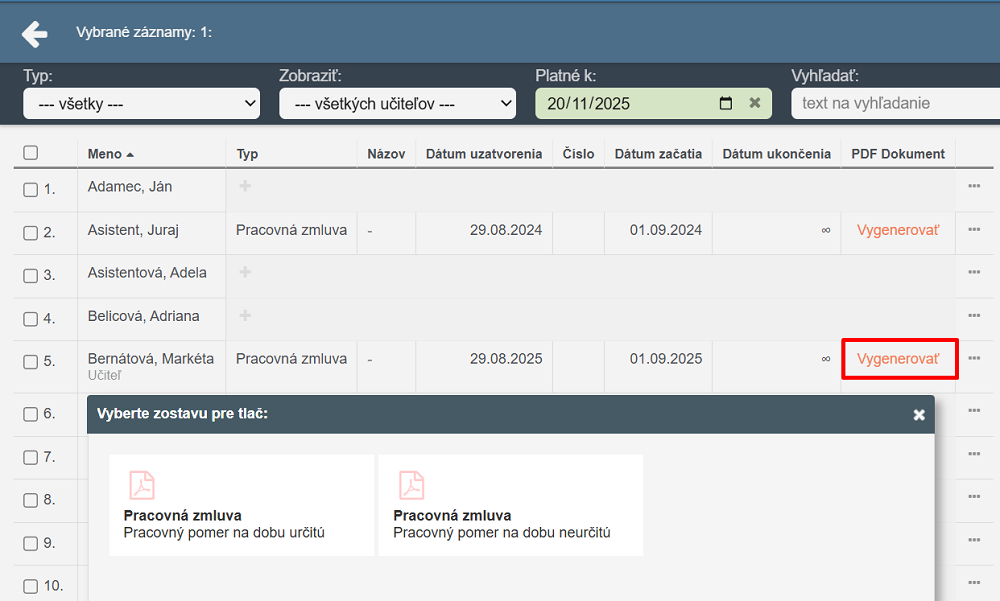Choose PDF icon for dobu určitú contract
The height and width of the screenshot is (601, 1000).
click(142, 485)
